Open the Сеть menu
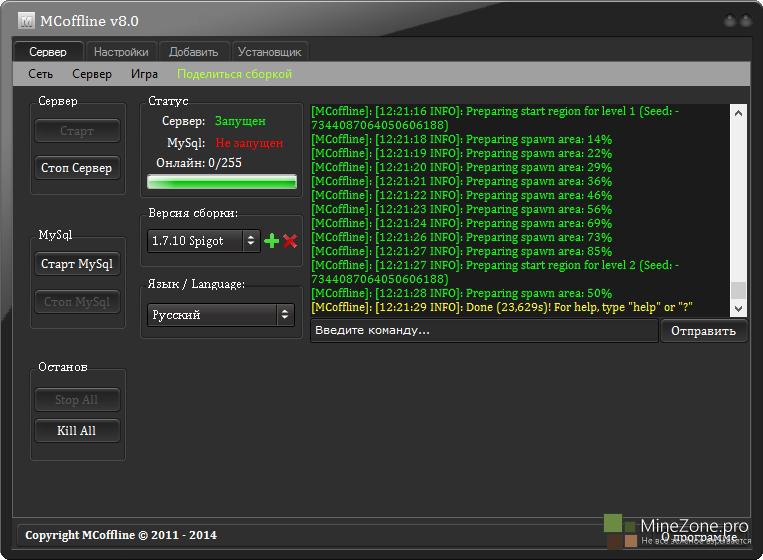 [x=41, y=74]
